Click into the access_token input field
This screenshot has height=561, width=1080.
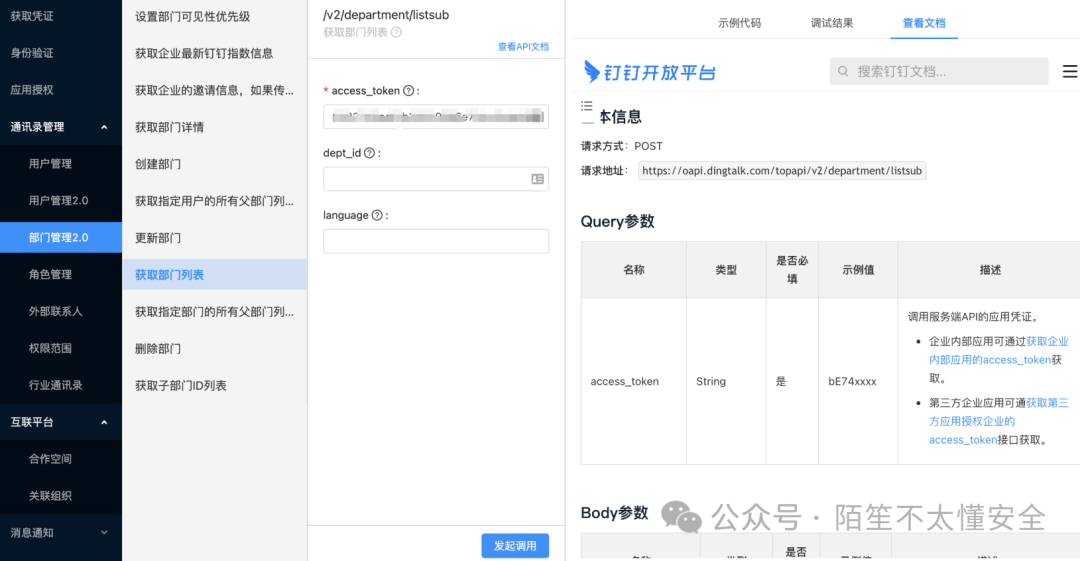(x=435, y=116)
